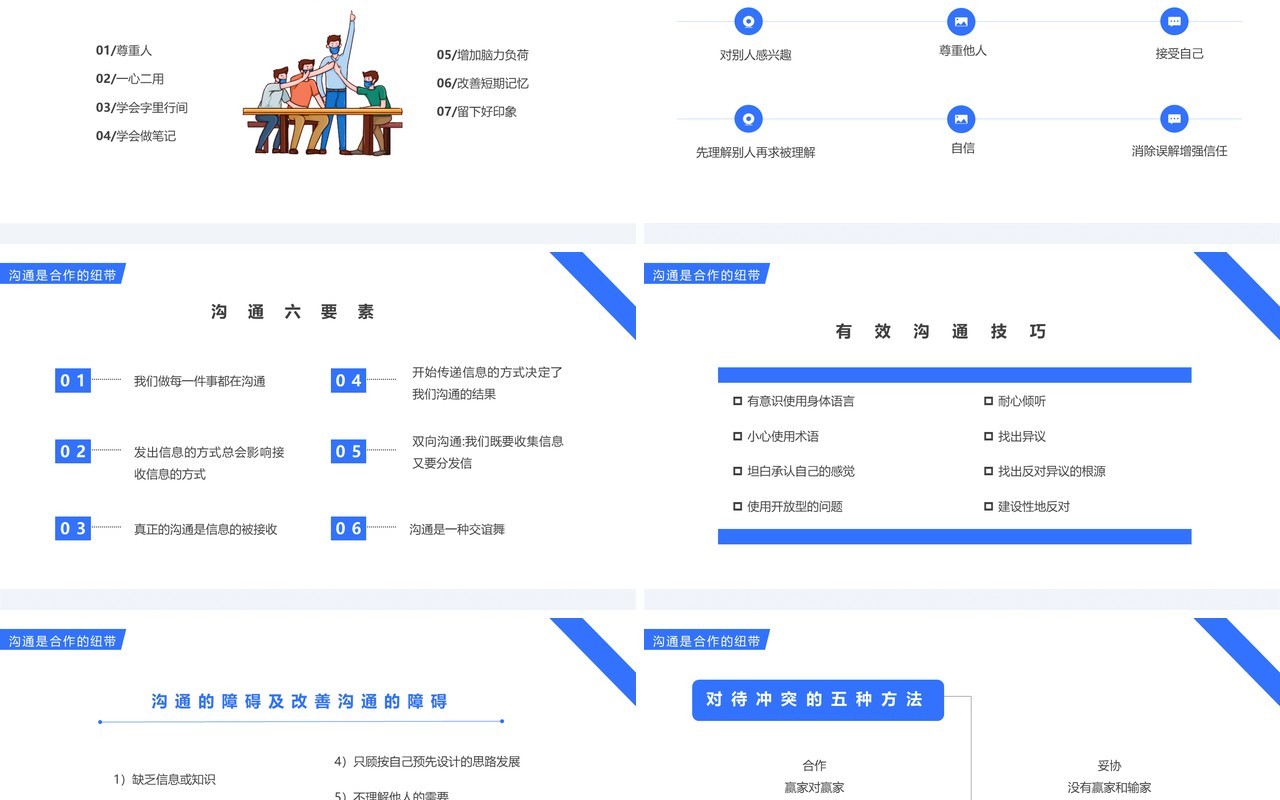Click the chat icon above 消除误解增强信任
This screenshot has width=1280, height=800.
(1174, 119)
